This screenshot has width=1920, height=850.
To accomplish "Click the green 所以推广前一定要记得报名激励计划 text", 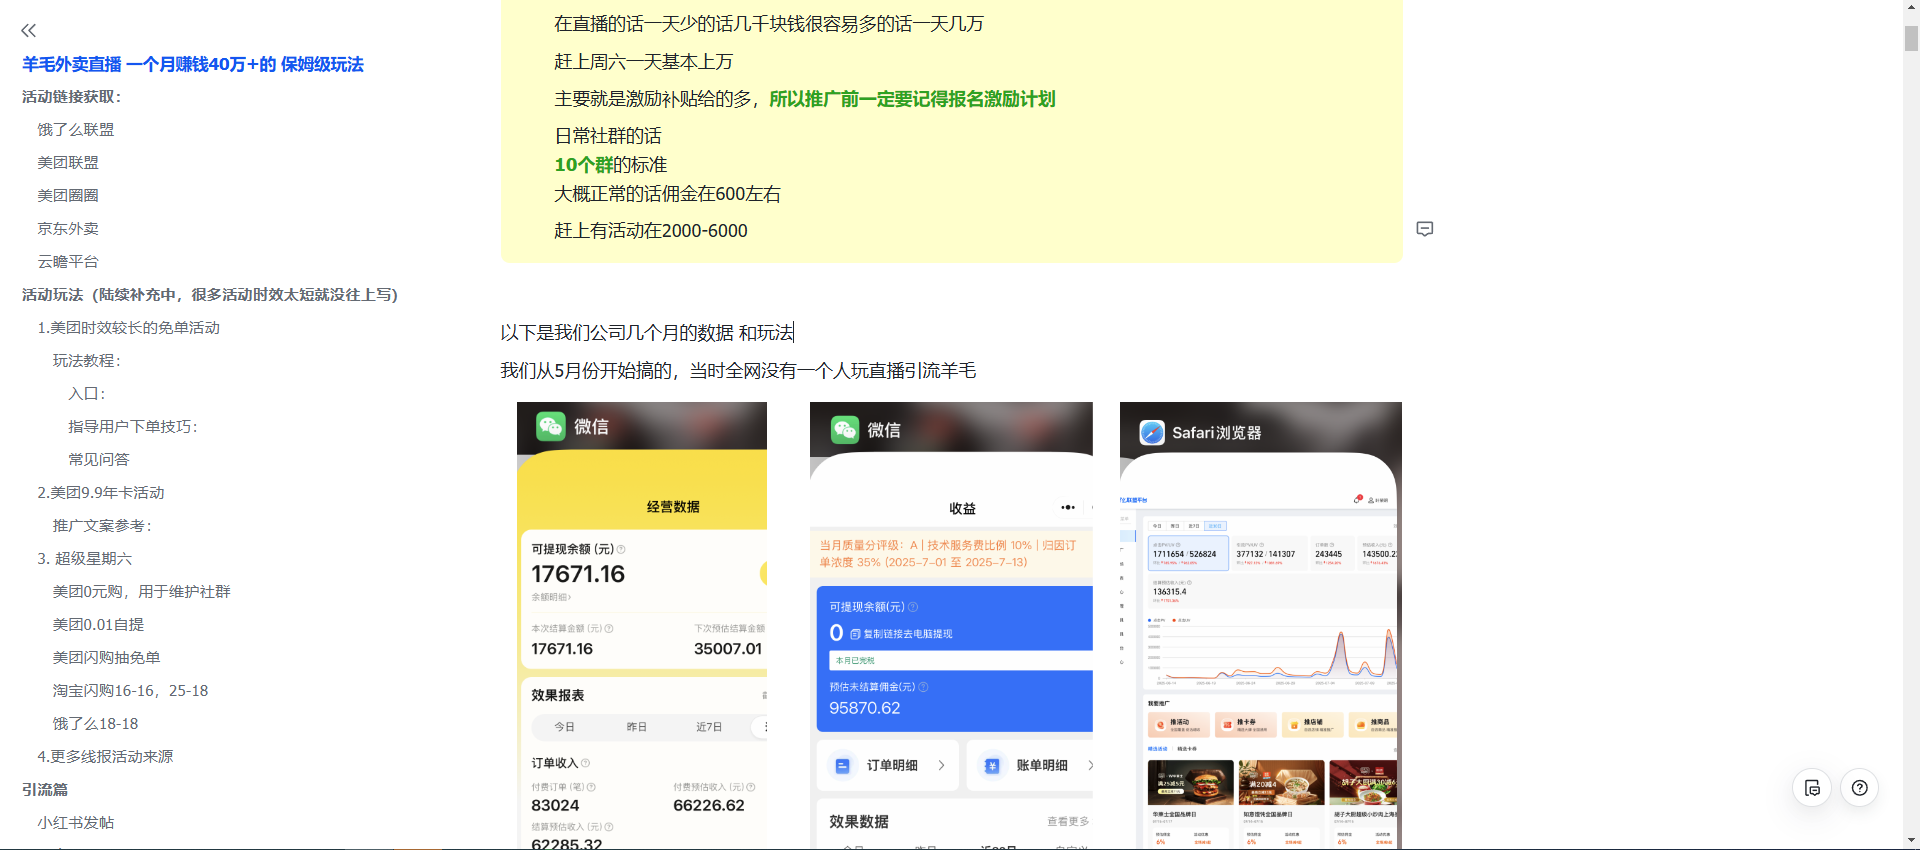I will [911, 99].
